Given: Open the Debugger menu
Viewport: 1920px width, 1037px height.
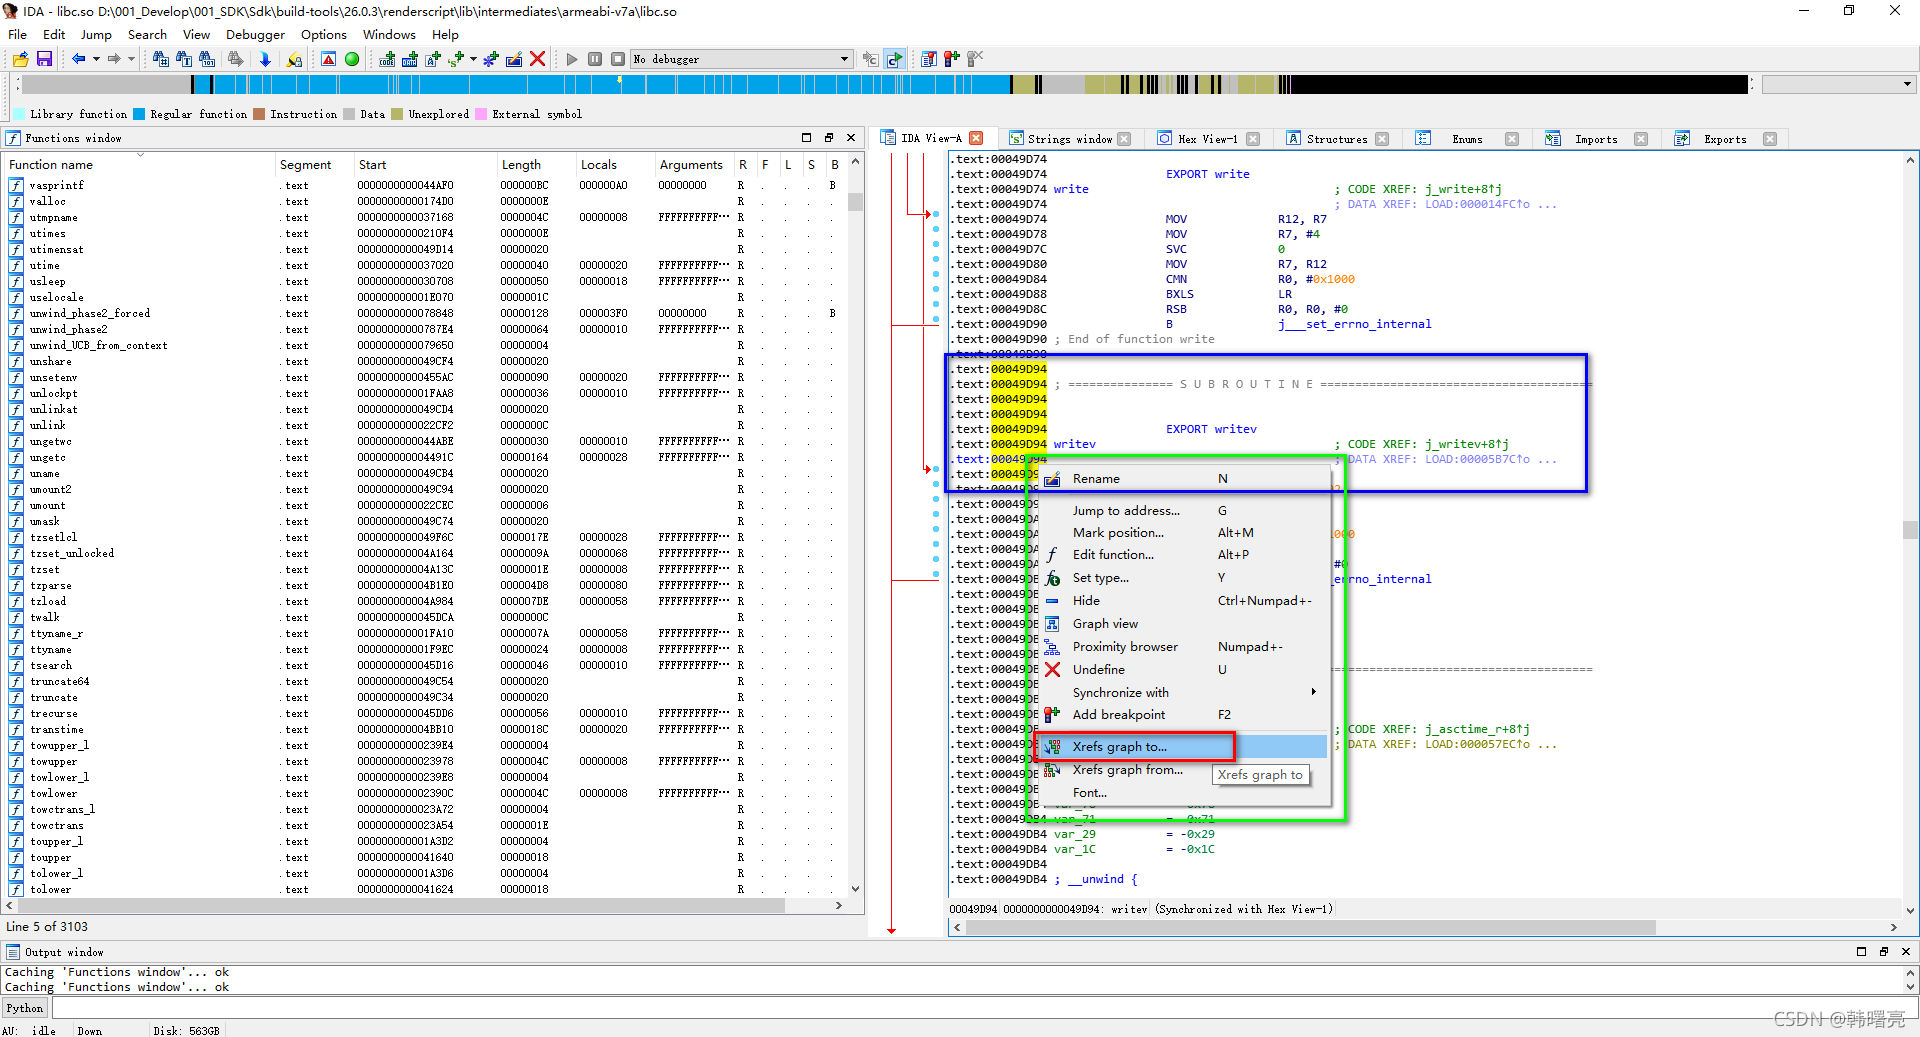Looking at the screenshot, I should pos(255,34).
